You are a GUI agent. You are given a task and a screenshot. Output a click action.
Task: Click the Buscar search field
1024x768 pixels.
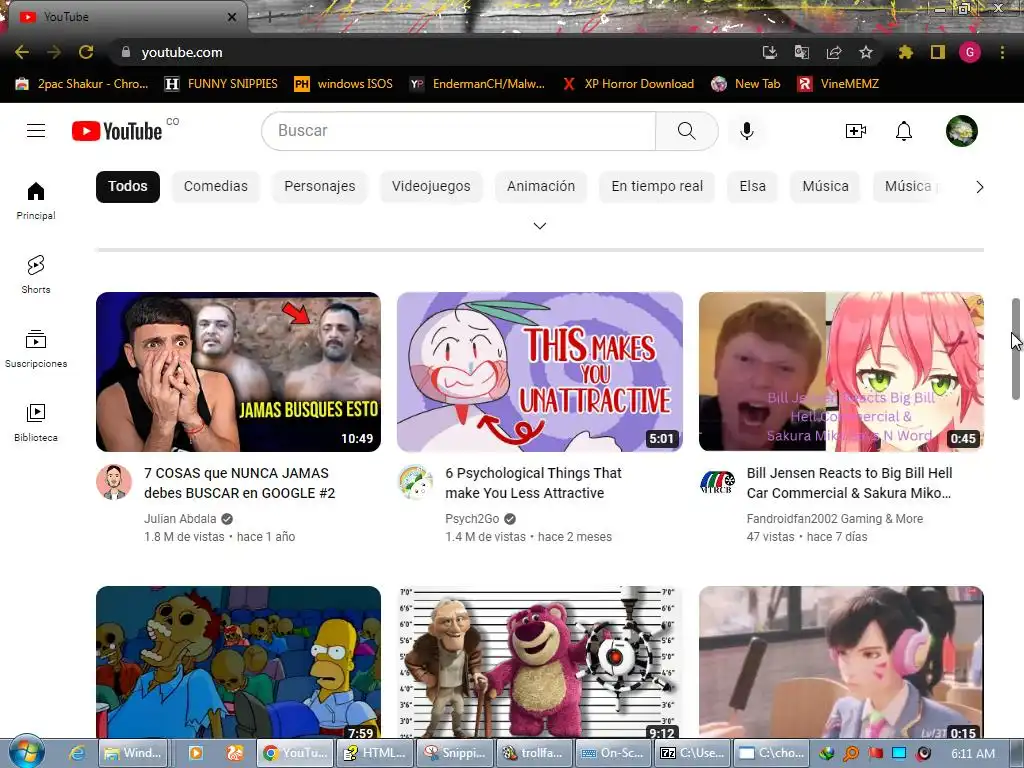click(458, 131)
